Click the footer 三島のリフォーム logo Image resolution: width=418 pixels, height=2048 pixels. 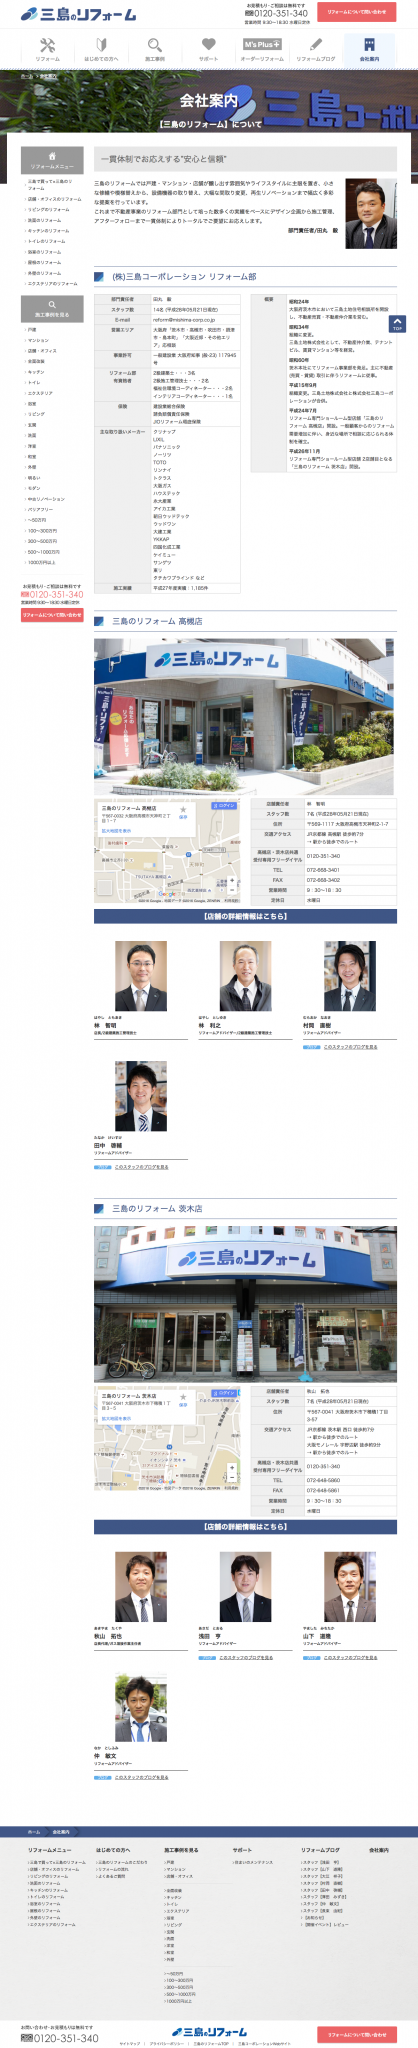point(209,2032)
